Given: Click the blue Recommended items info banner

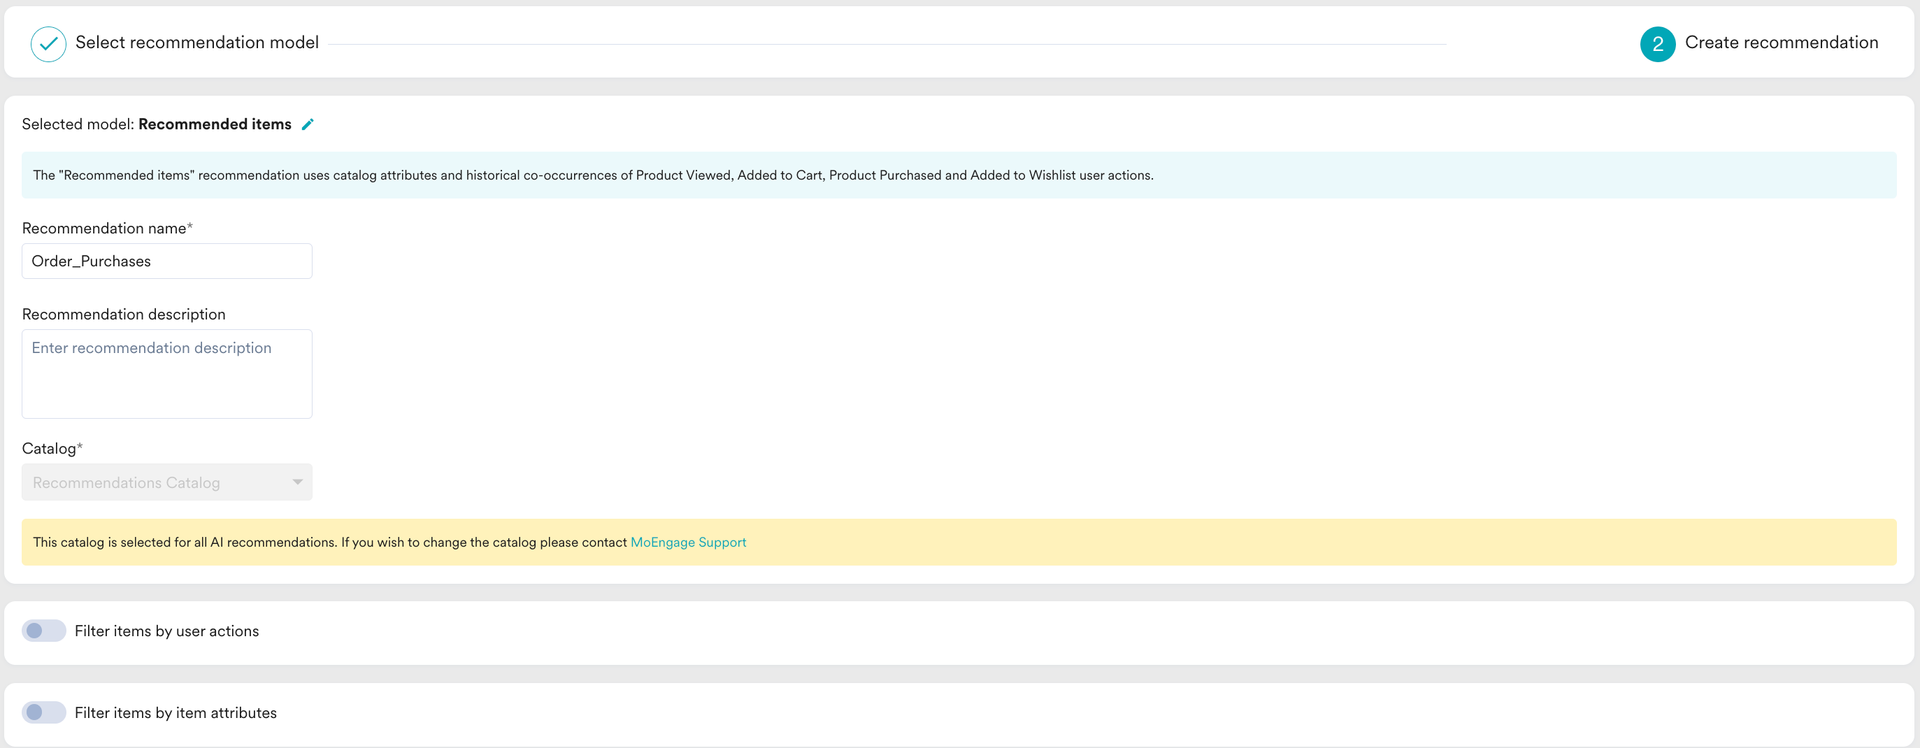Looking at the screenshot, I should pyautogui.click(x=959, y=175).
